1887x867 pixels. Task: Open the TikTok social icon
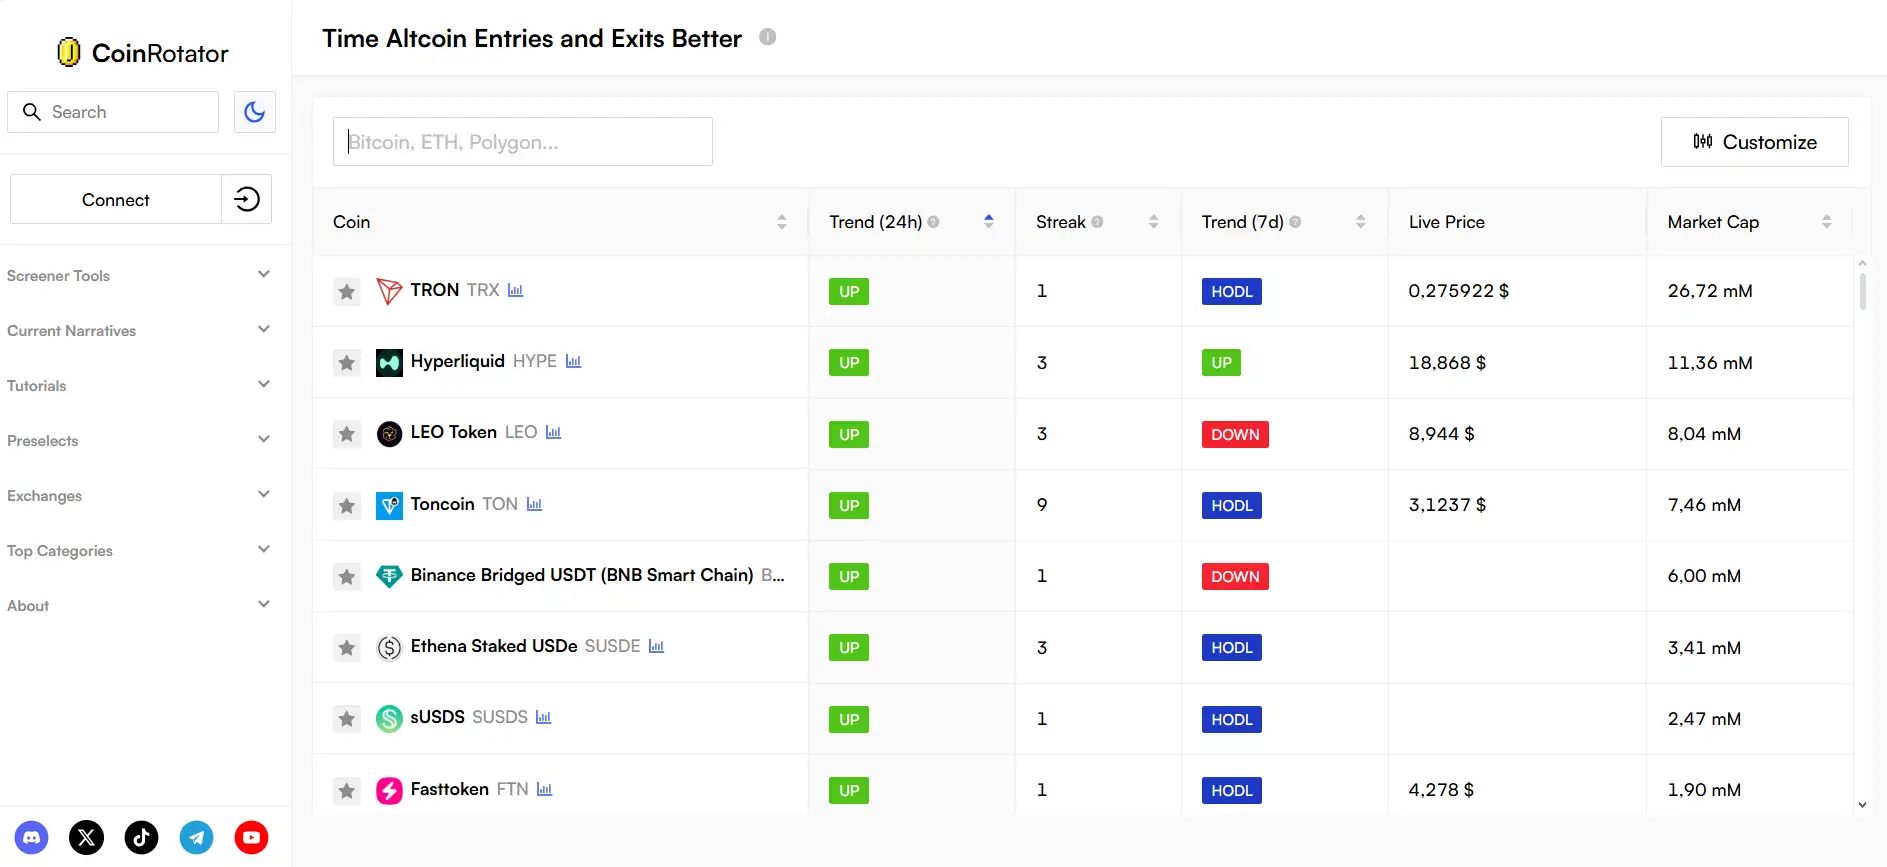141,837
